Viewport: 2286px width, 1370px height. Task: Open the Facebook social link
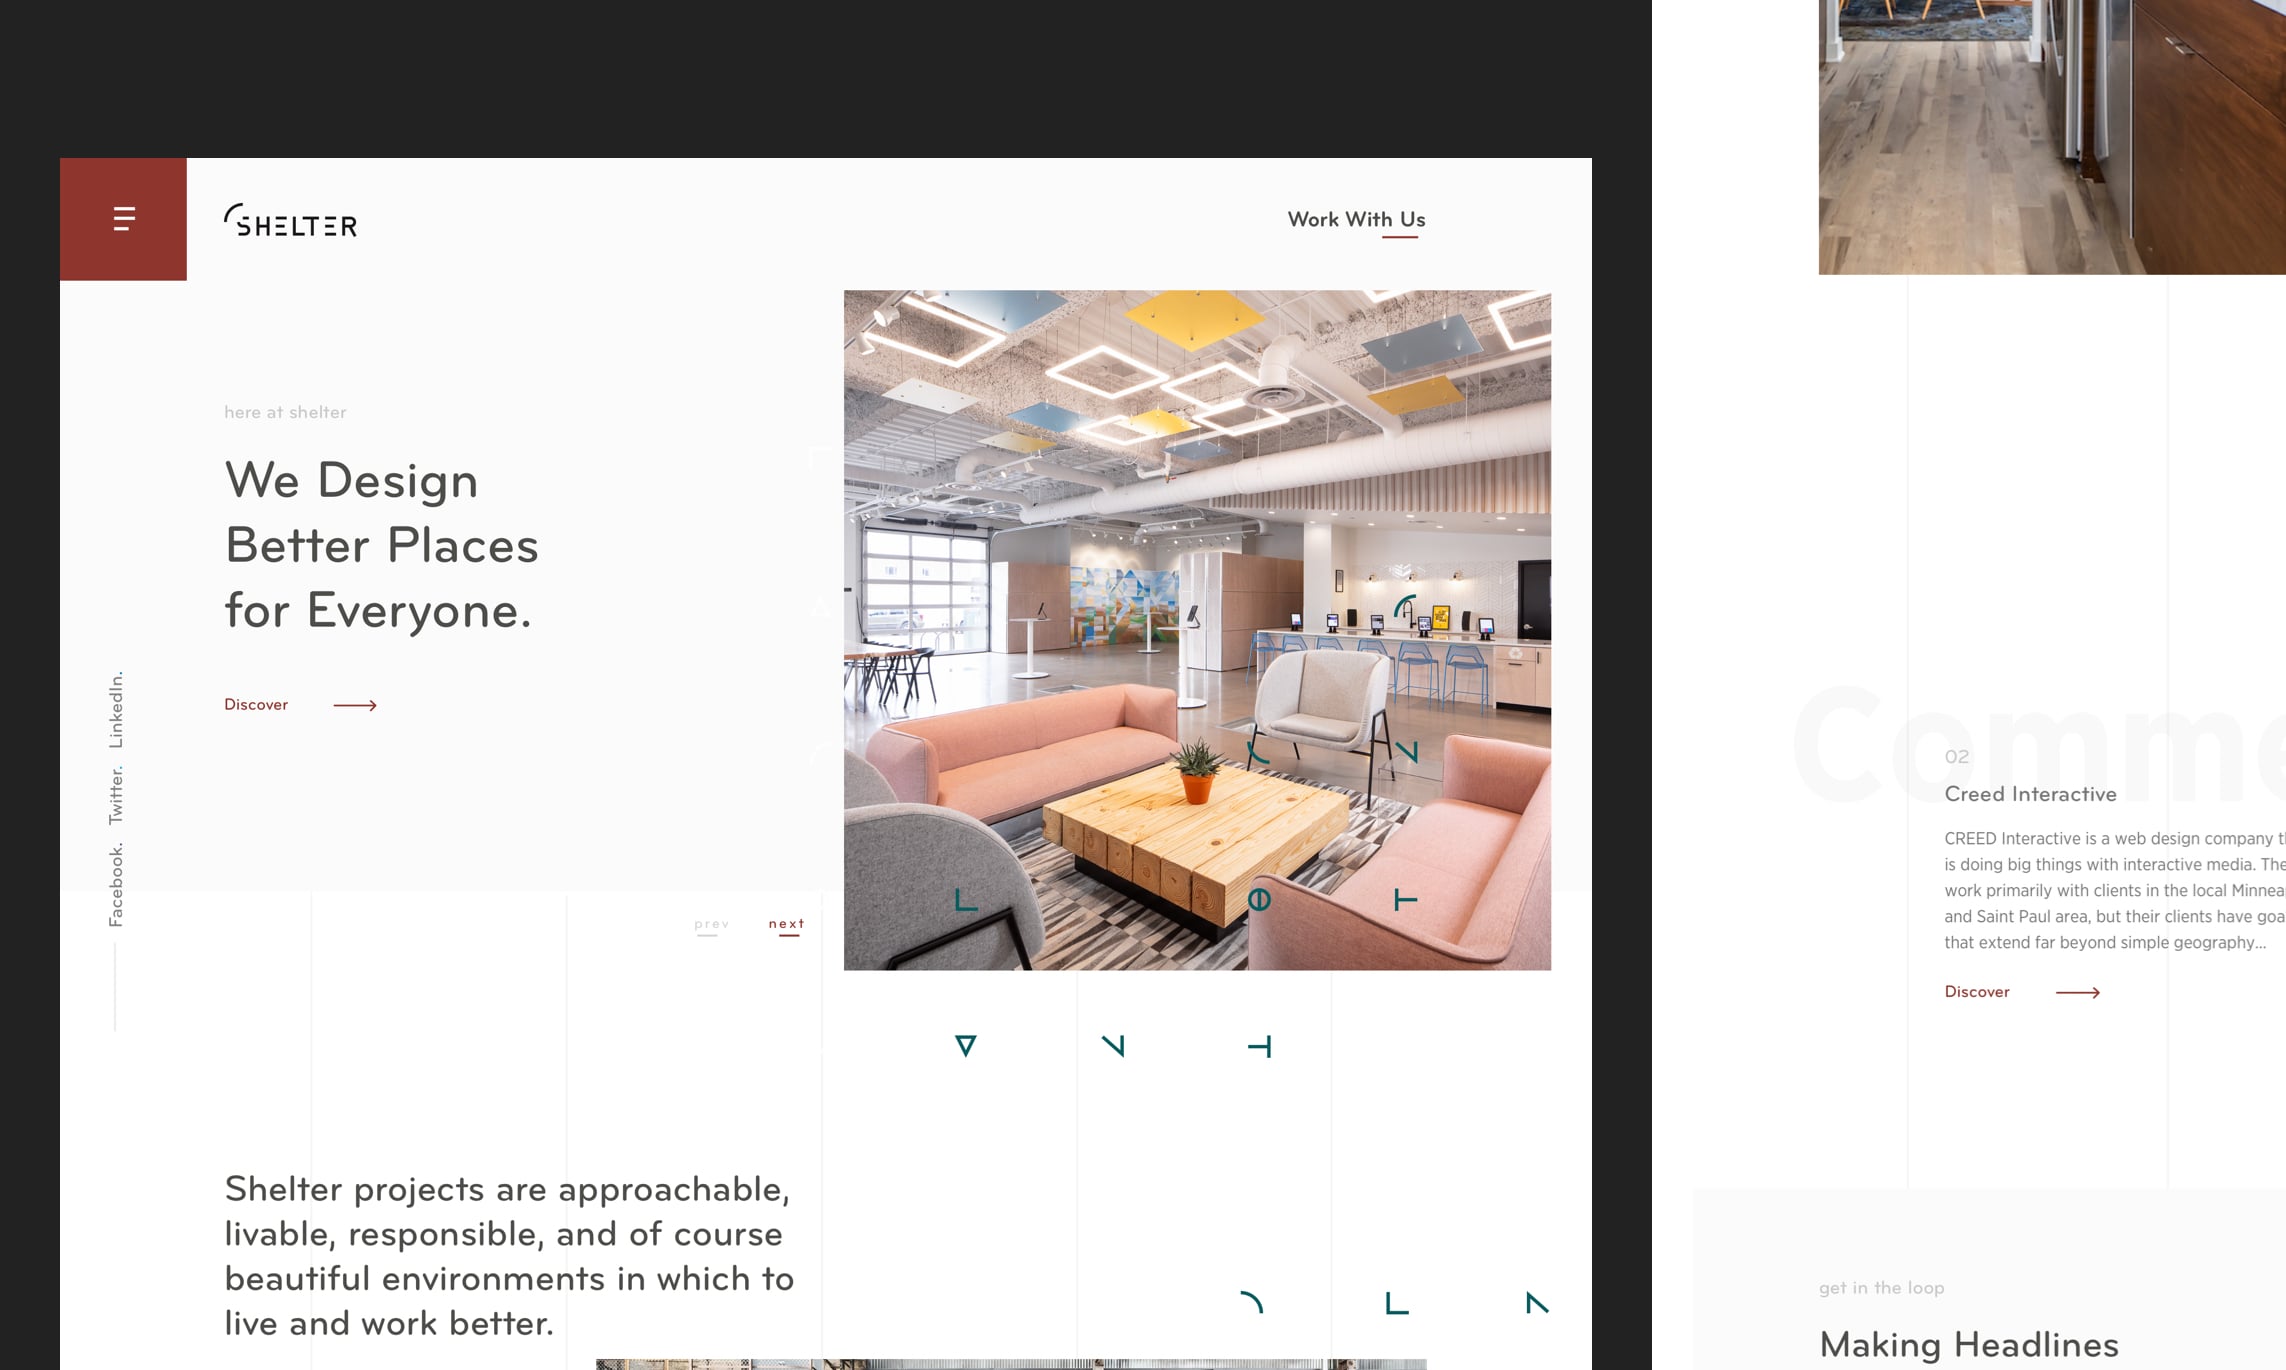[x=116, y=884]
